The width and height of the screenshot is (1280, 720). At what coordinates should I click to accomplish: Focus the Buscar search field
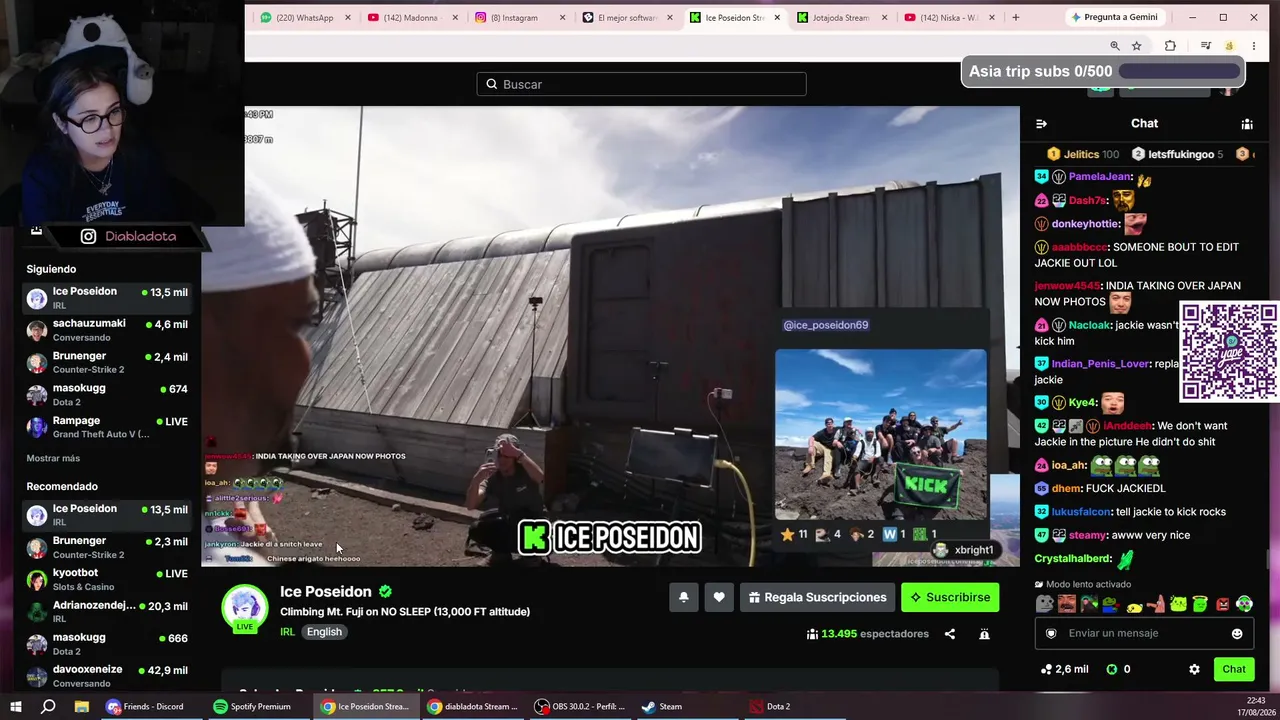641,84
